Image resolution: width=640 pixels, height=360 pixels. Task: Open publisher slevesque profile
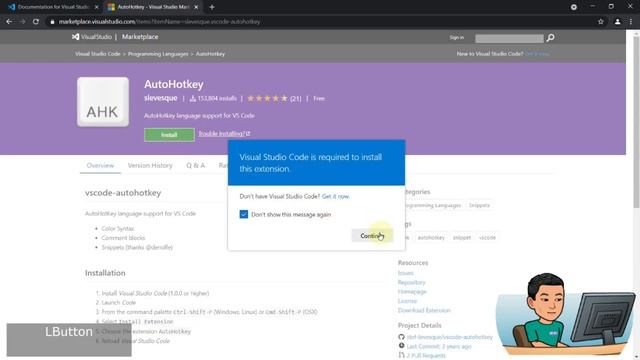click(x=160, y=98)
